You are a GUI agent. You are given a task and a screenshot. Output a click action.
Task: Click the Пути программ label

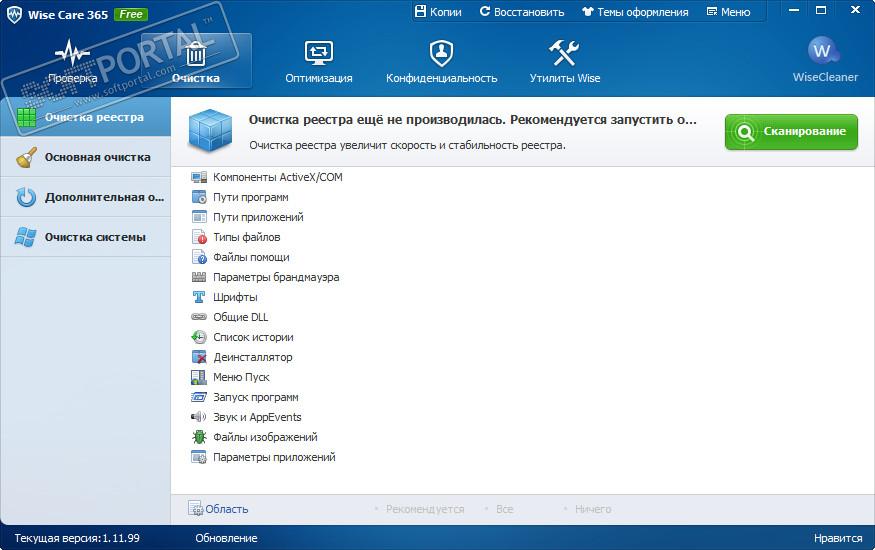pyautogui.click(x=251, y=197)
